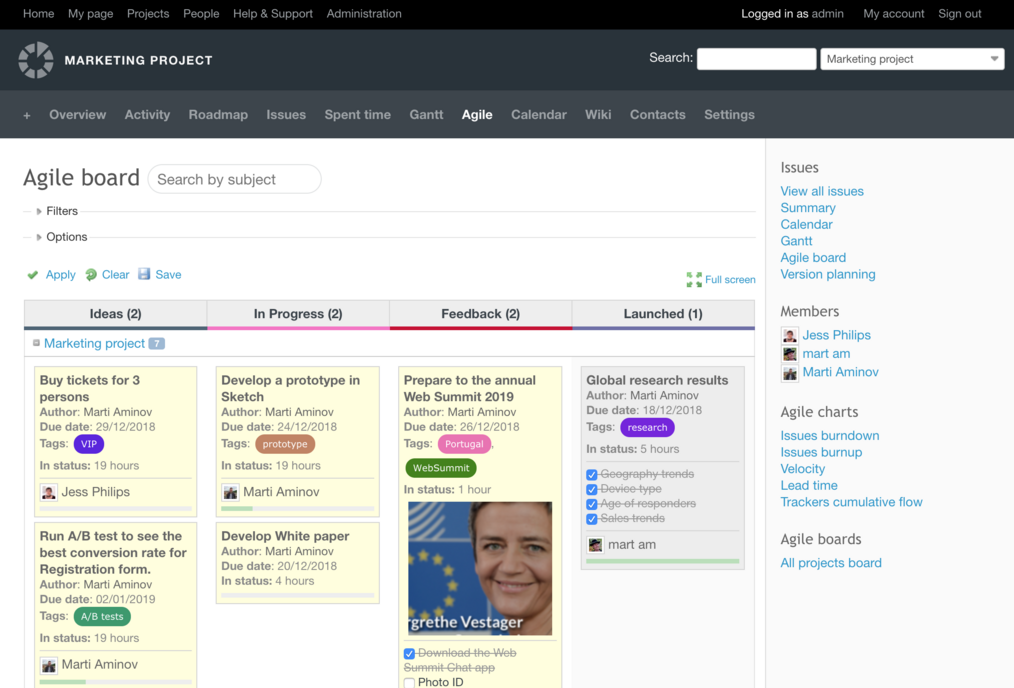The image size is (1014, 688).
Task: Click the purple research tag badge
Action: point(647,427)
